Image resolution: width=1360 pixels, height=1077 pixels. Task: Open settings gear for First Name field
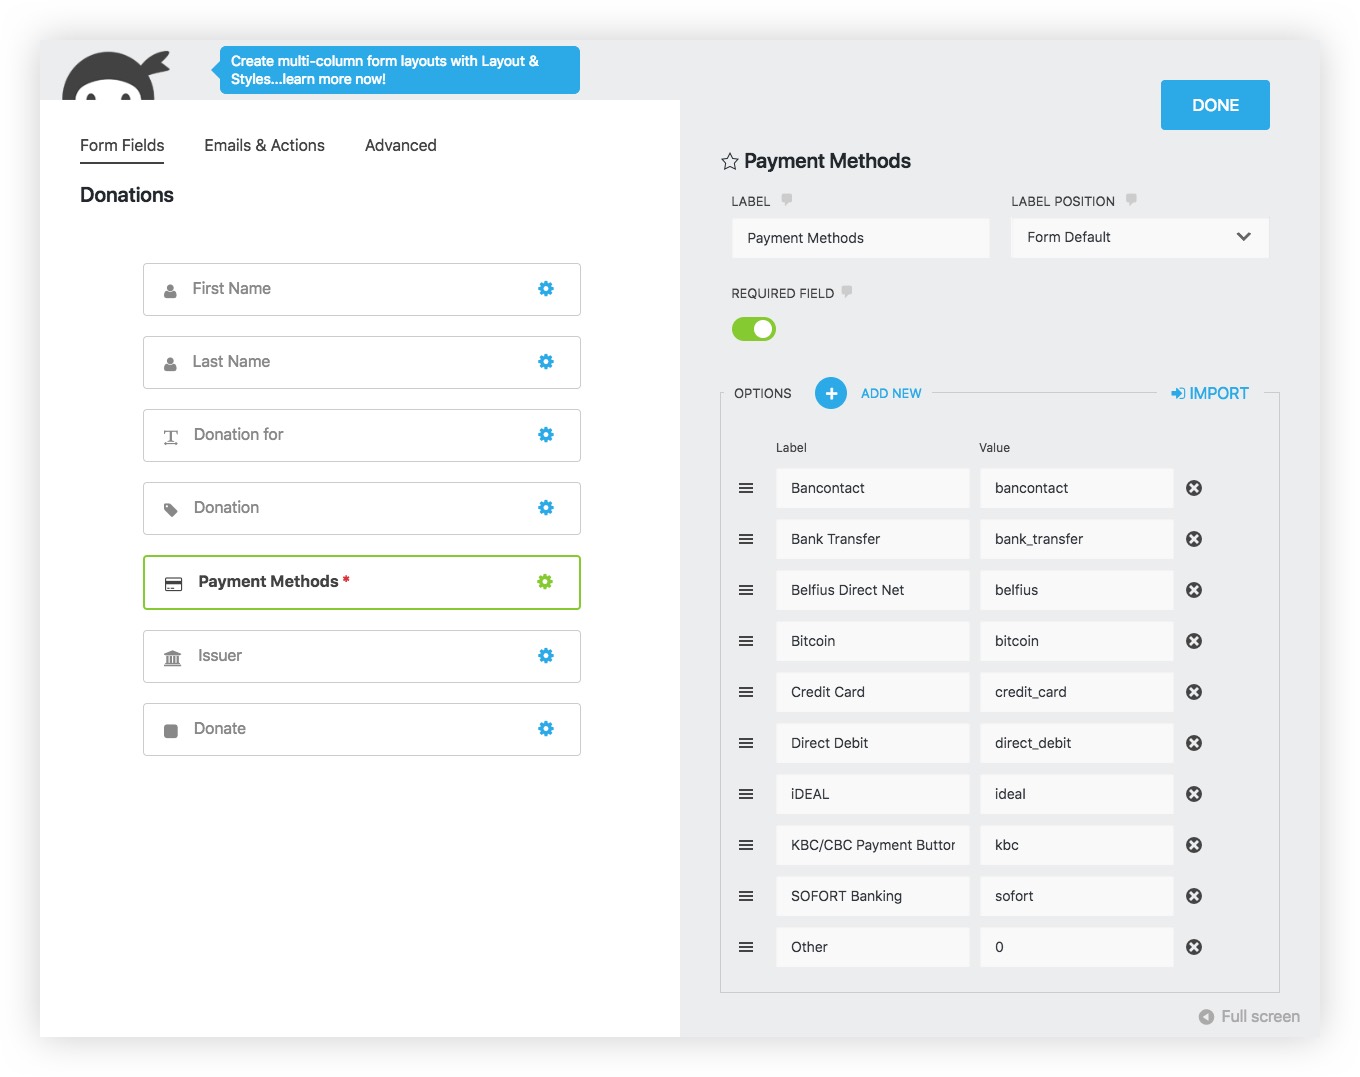click(x=546, y=288)
